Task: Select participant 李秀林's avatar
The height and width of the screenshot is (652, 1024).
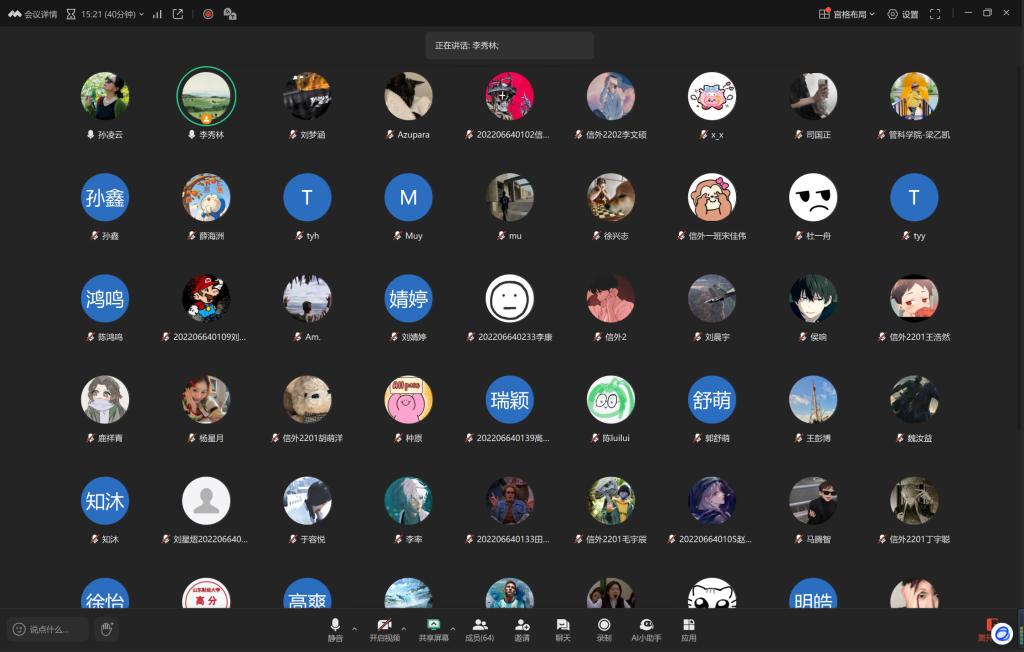Action: point(206,96)
